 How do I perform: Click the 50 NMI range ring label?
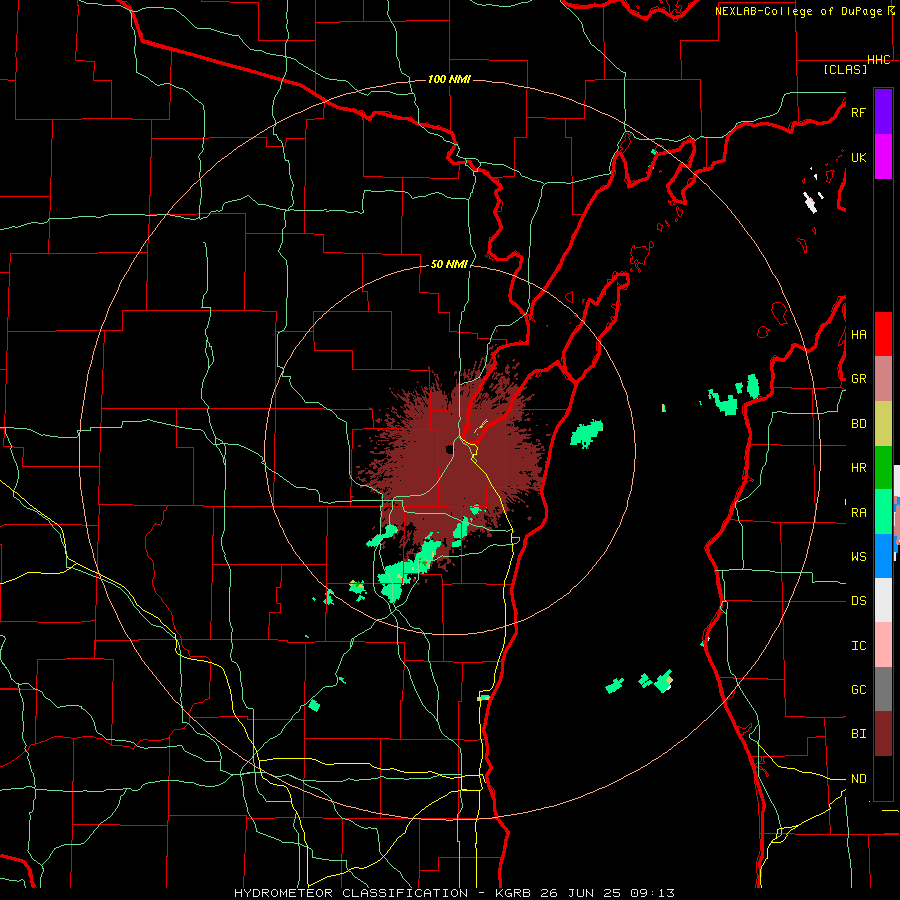(x=449, y=264)
